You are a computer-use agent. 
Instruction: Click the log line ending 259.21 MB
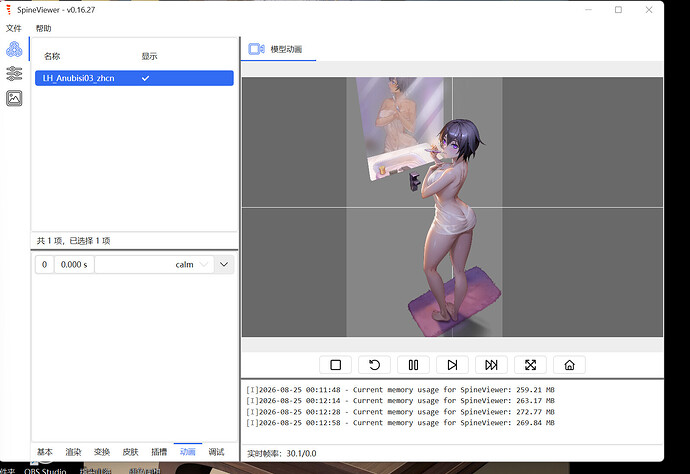(400, 390)
